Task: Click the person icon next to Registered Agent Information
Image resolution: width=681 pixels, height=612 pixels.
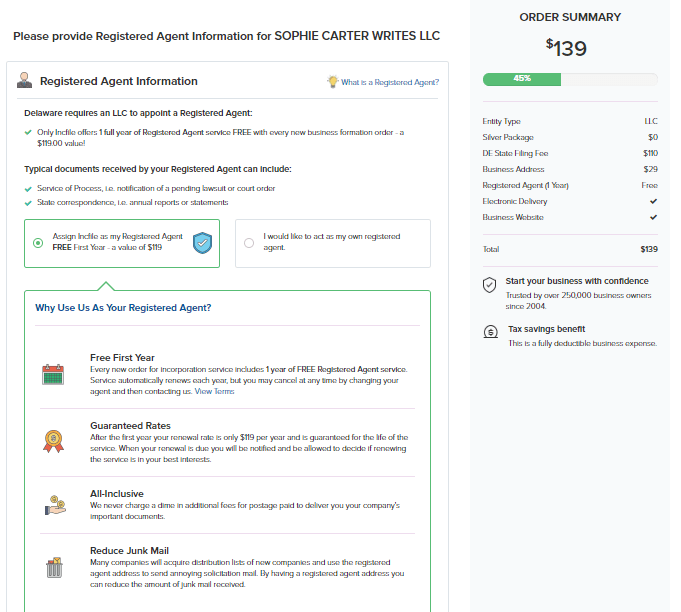Action: click(x=24, y=82)
